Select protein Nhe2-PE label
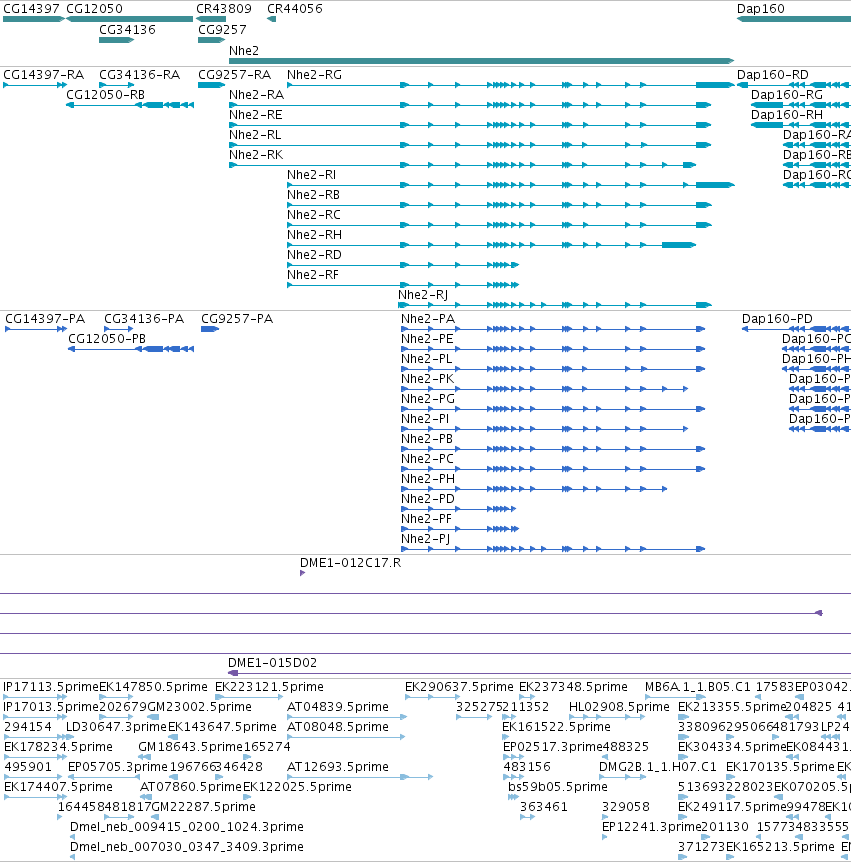The image size is (851, 862). [x=427, y=339]
